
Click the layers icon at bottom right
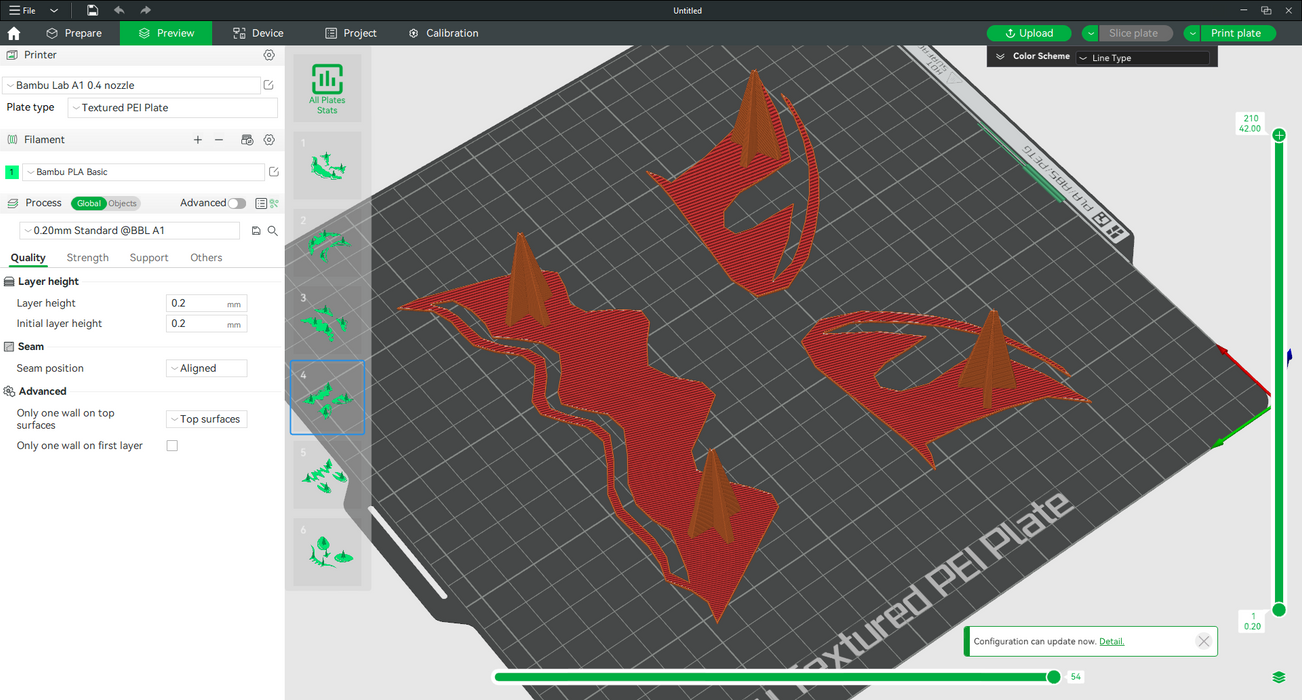(1279, 678)
